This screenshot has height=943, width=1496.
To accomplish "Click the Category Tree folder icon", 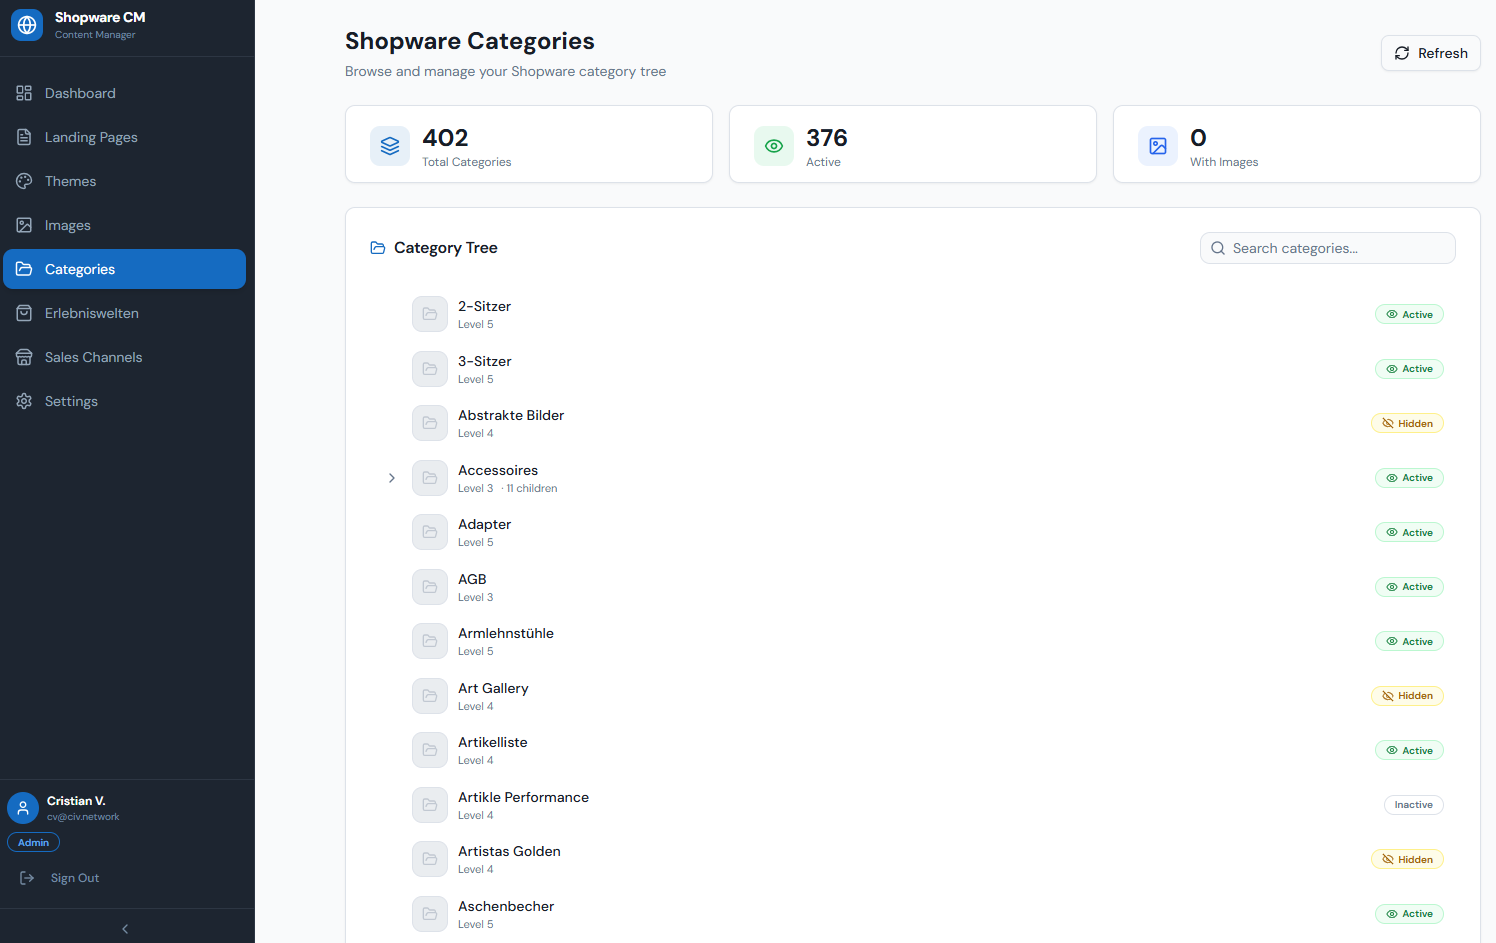I will coord(378,248).
